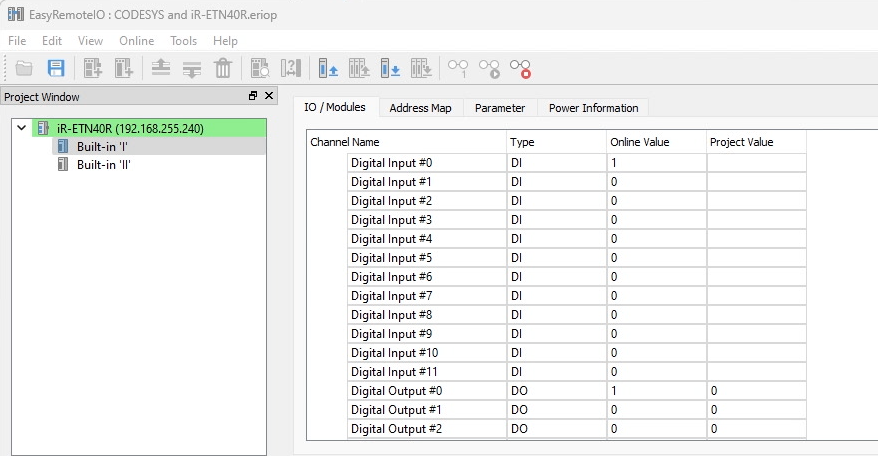Viewport: 878px width, 456px height.
Task: Edit Project Value of Digital Output #1
Action: (x=756, y=410)
